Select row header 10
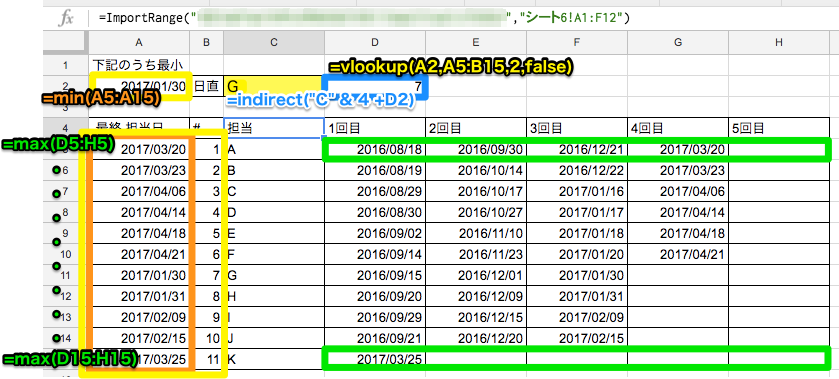The height and width of the screenshot is (379, 839). click(x=66, y=254)
